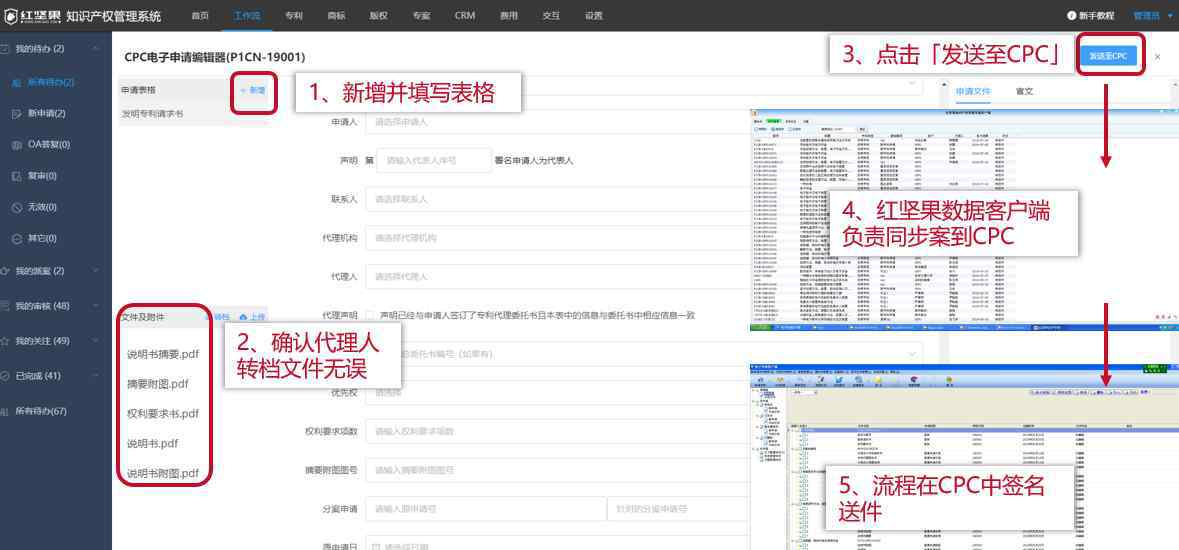Expand the 我的质案 (2) section
1179x550 pixels.
95,271
